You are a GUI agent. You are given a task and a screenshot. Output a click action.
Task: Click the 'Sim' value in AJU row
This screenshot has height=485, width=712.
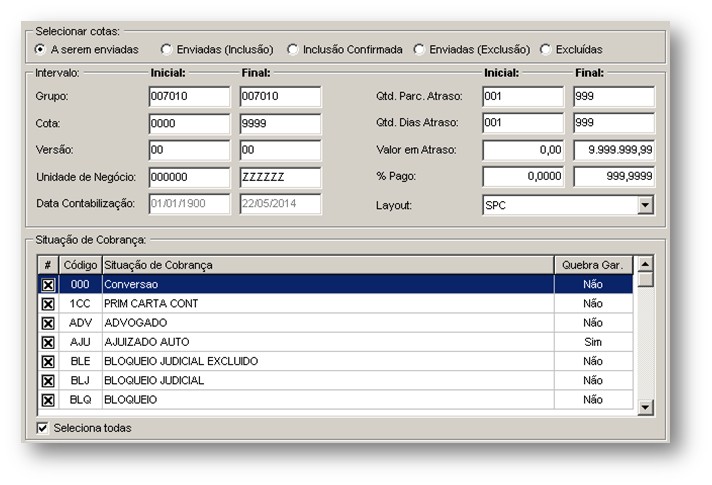point(593,341)
